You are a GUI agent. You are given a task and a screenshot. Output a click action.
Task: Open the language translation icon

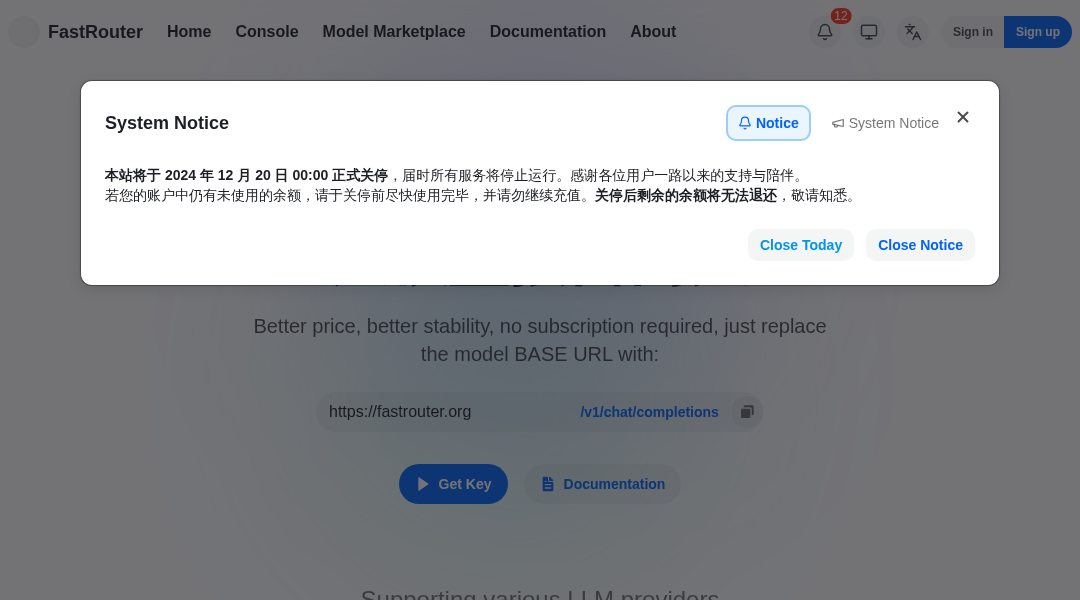point(913,32)
